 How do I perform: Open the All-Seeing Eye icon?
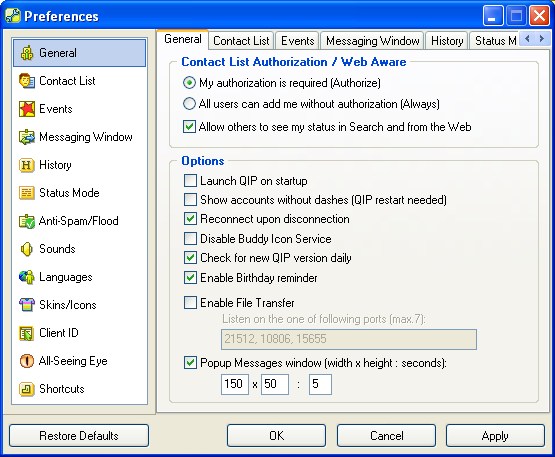[x=27, y=361]
